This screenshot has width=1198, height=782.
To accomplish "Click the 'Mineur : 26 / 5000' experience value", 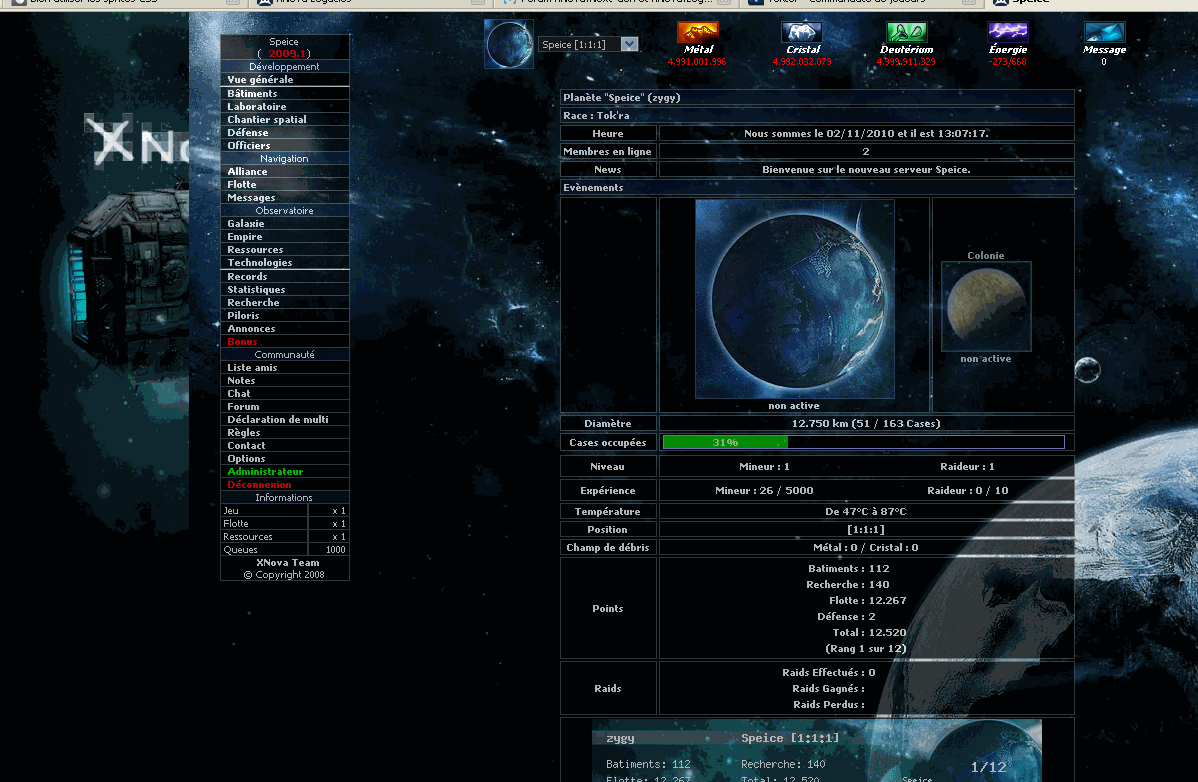I will [x=764, y=490].
